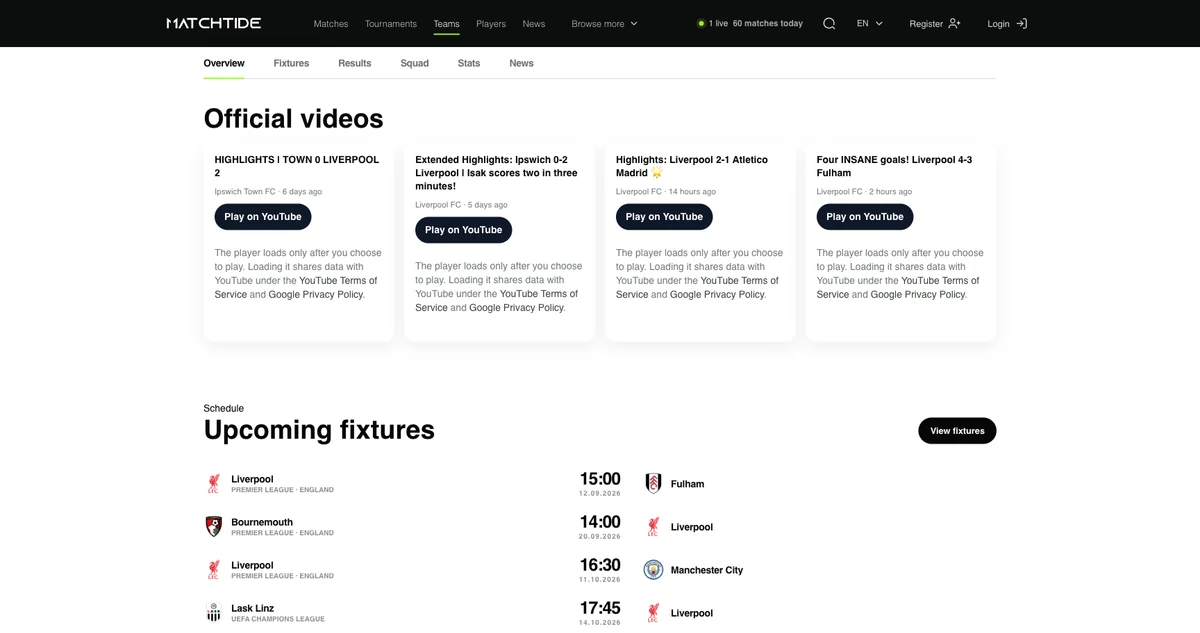
Task: Click the 14:00 kickoff time
Action: (600, 522)
